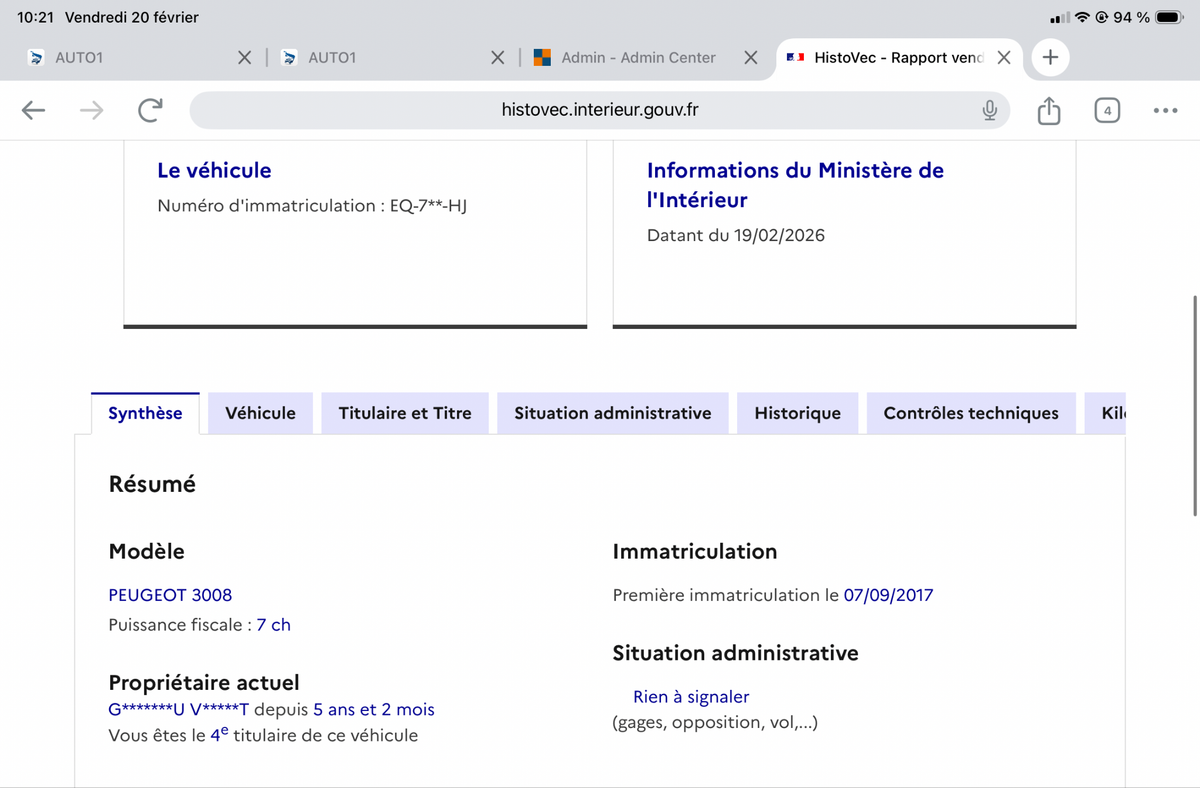This screenshot has width=1200, height=788.
Task: Tap the browser back arrow
Action: pyautogui.click(x=34, y=110)
